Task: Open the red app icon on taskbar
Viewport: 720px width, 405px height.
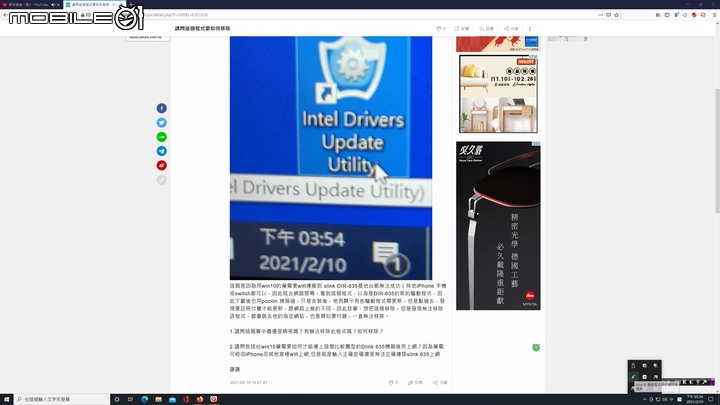Action: [214, 399]
